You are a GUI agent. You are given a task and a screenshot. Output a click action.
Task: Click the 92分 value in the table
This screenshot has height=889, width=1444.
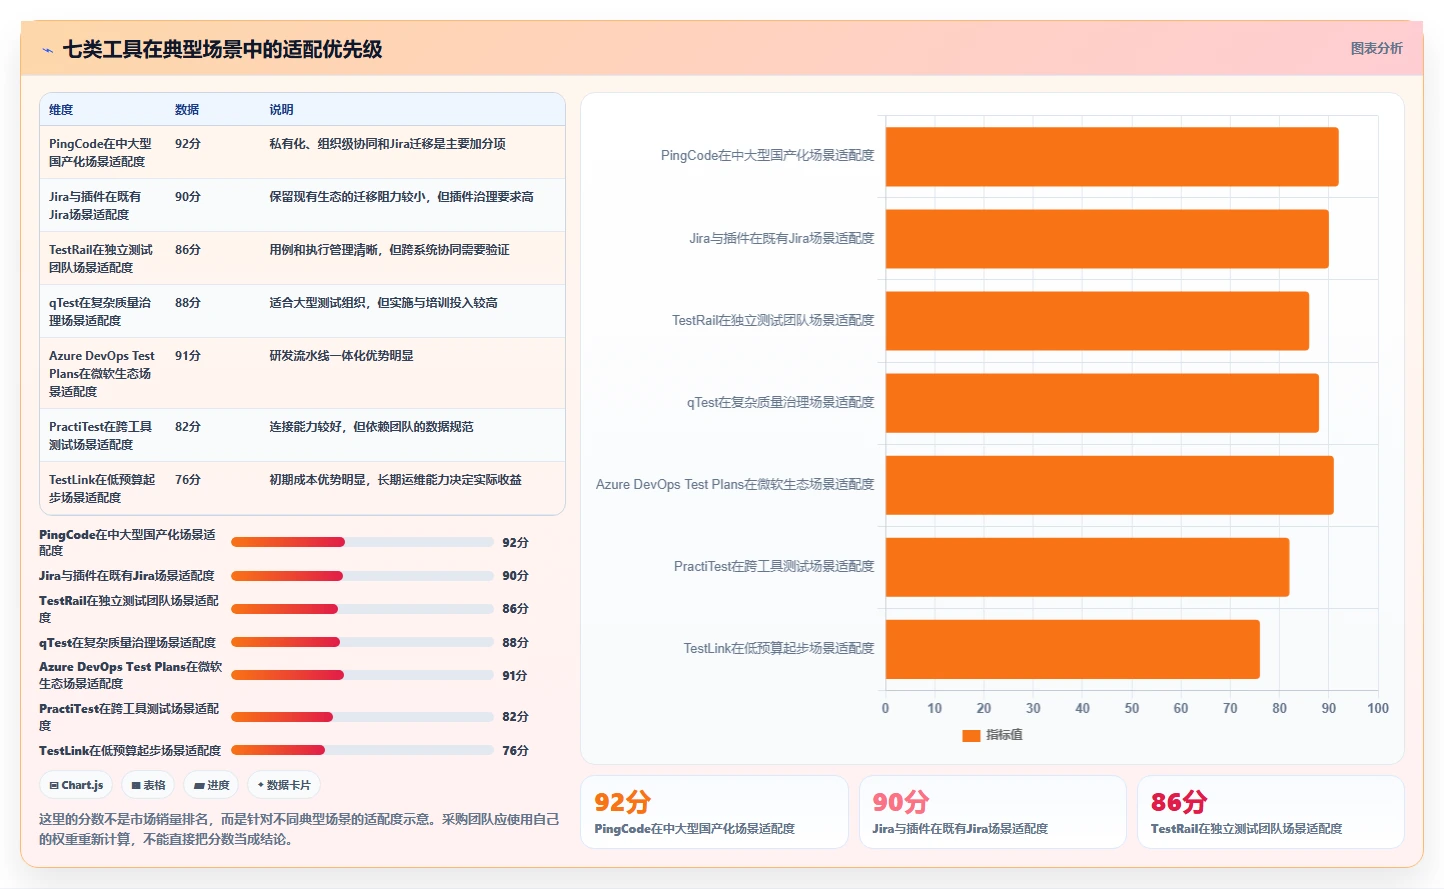(x=188, y=144)
